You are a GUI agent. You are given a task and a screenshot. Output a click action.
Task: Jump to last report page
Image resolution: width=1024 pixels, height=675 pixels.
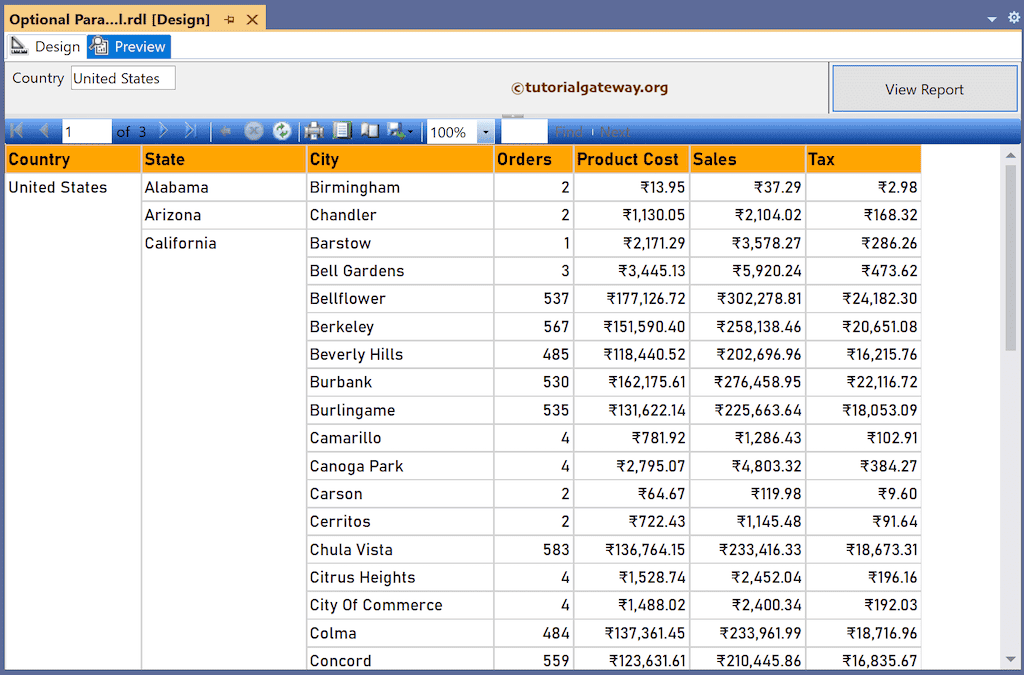coord(190,131)
